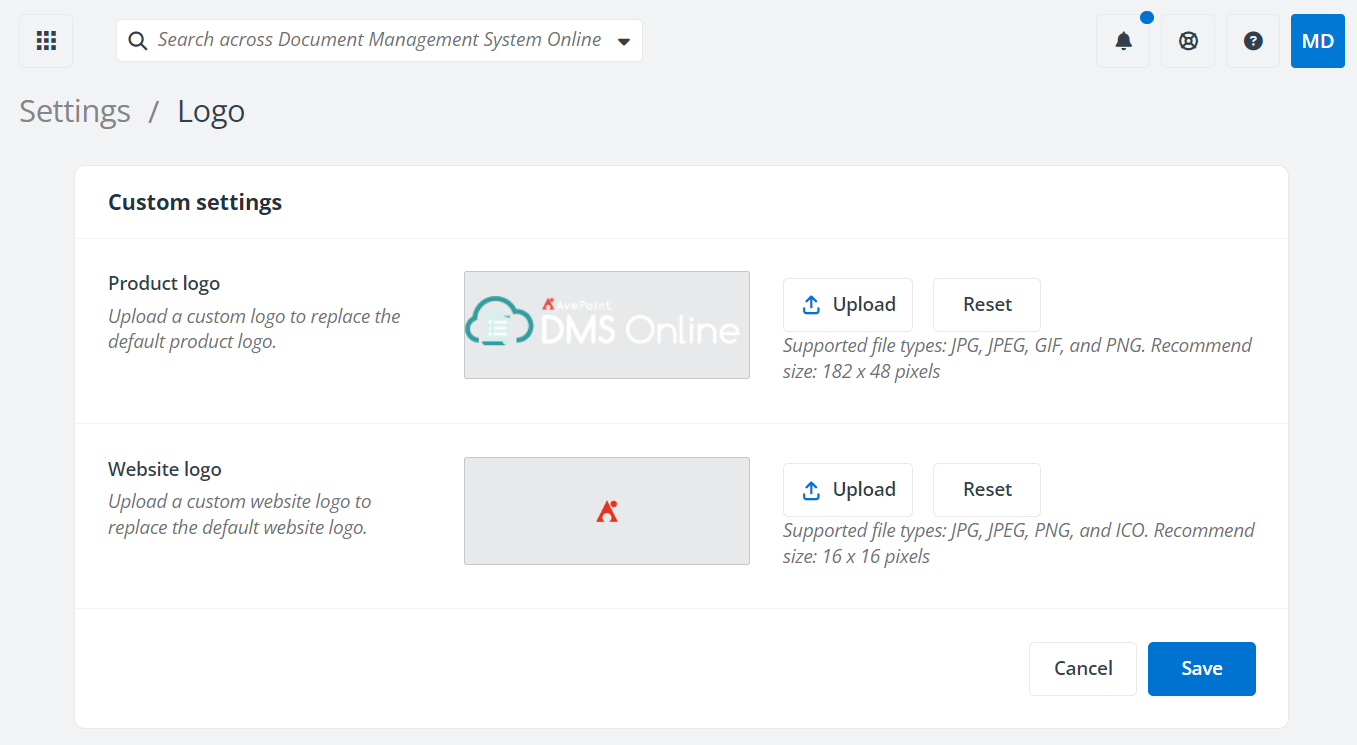
Task: Click the notifications bell icon
Action: (1122, 41)
